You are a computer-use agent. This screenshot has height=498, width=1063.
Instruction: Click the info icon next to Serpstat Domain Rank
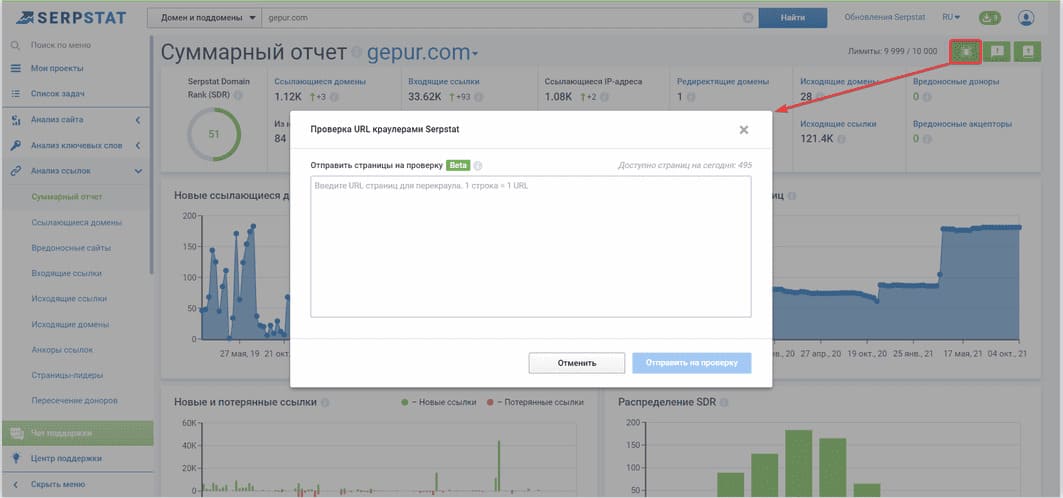[x=238, y=96]
